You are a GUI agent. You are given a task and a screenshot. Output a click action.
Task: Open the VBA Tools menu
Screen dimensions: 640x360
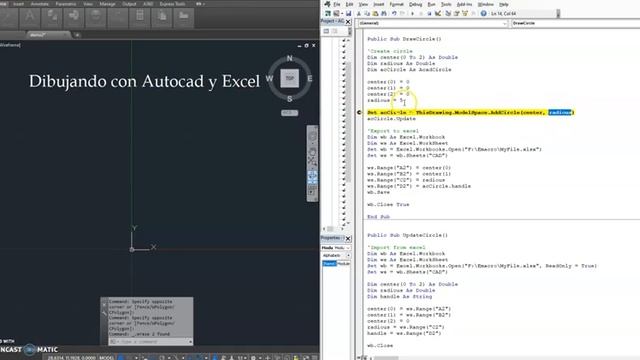[x=446, y=4]
